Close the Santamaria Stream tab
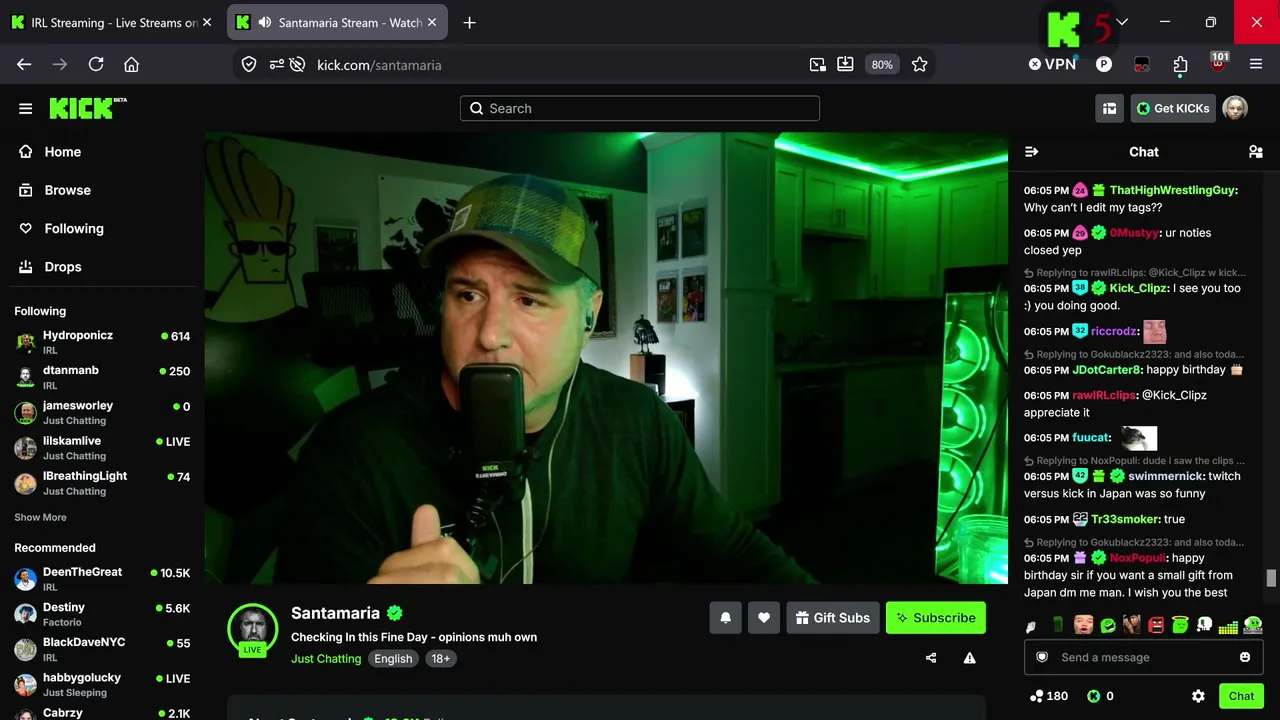The image size is (1280, 720). tap(431, 22)
